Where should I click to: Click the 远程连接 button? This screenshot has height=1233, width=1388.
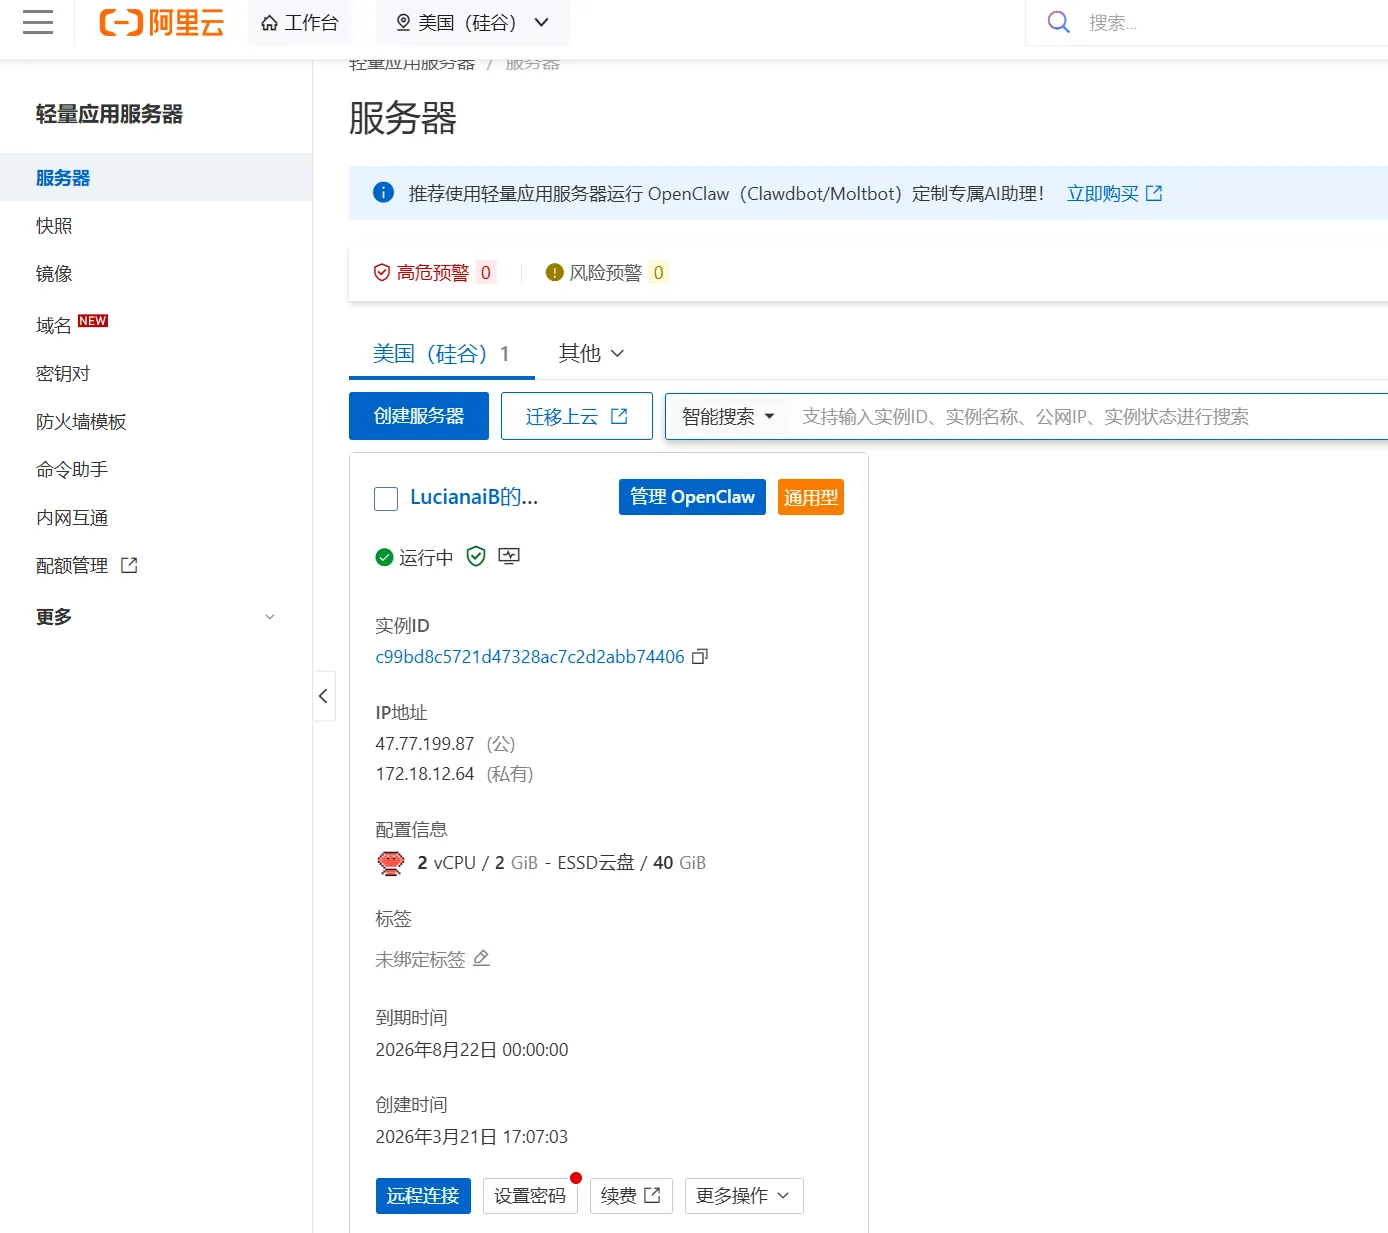tap(423, 1196)
